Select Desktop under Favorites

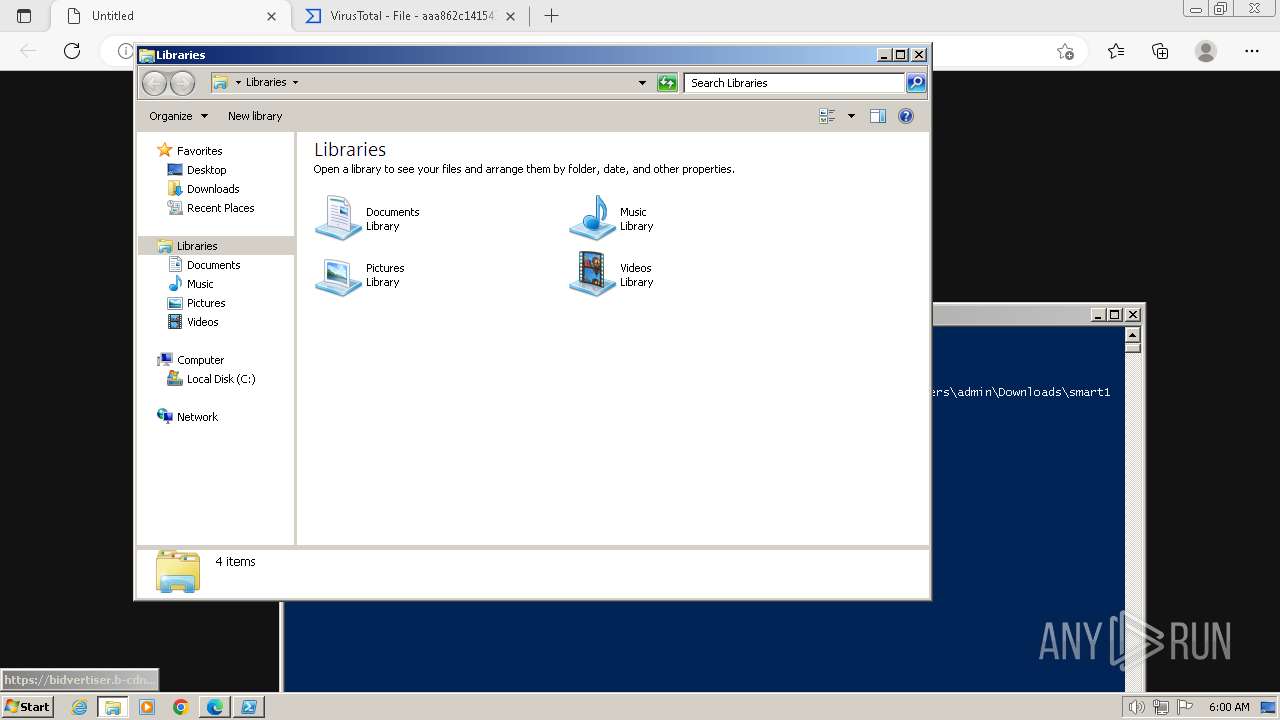[206, 170]
